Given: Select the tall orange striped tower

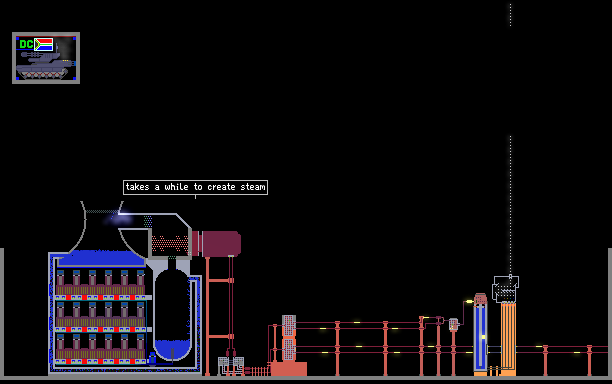Looking at the screenshot, I should point(508,339).
